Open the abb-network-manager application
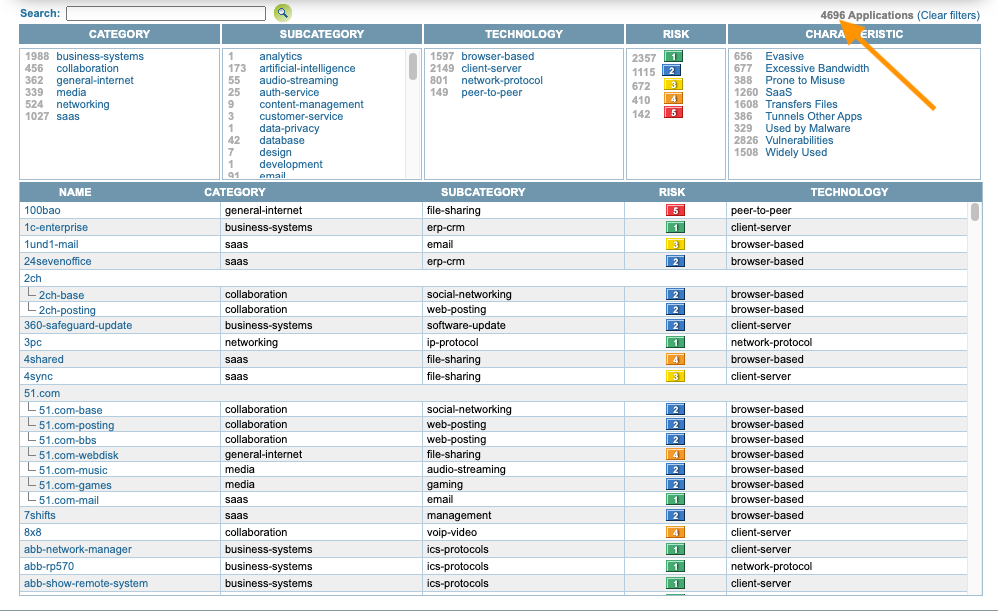This screenshot has height=615, width=998. click(x=78, y=549)
